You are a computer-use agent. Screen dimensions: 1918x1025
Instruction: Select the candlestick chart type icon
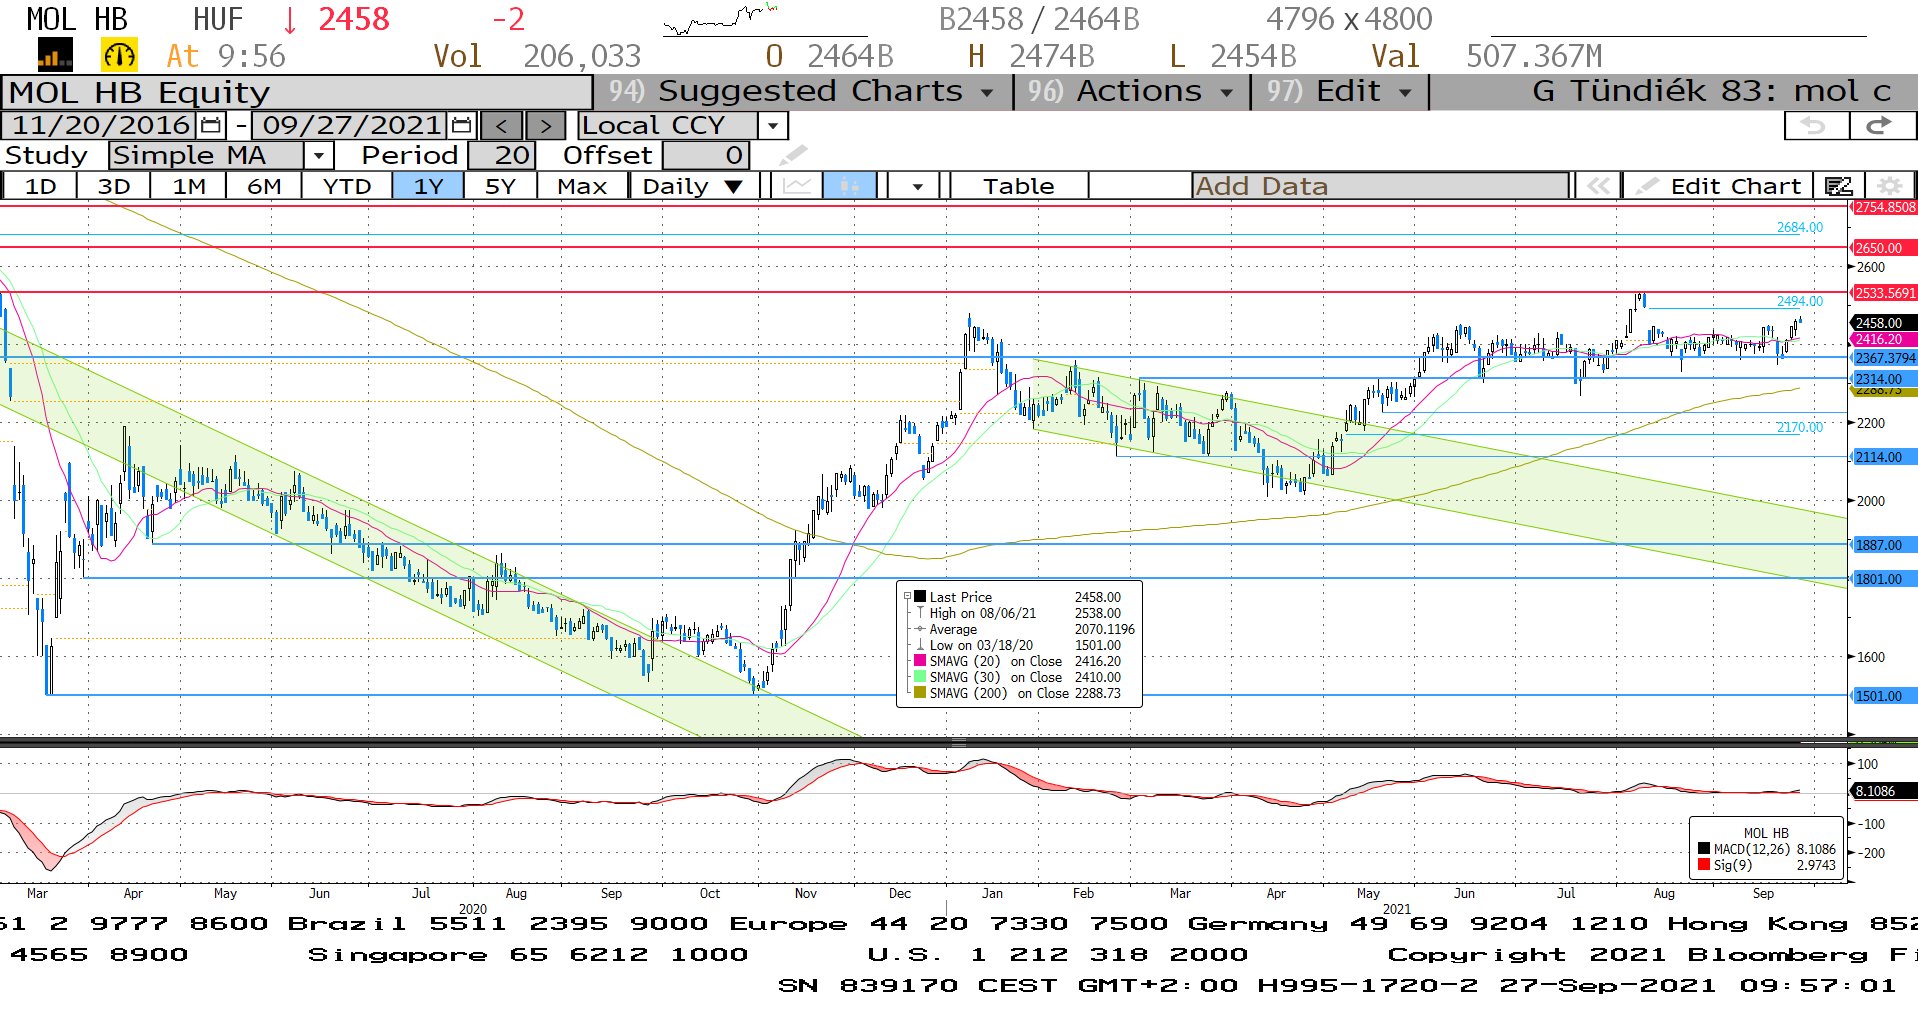[x=850, y=186]
